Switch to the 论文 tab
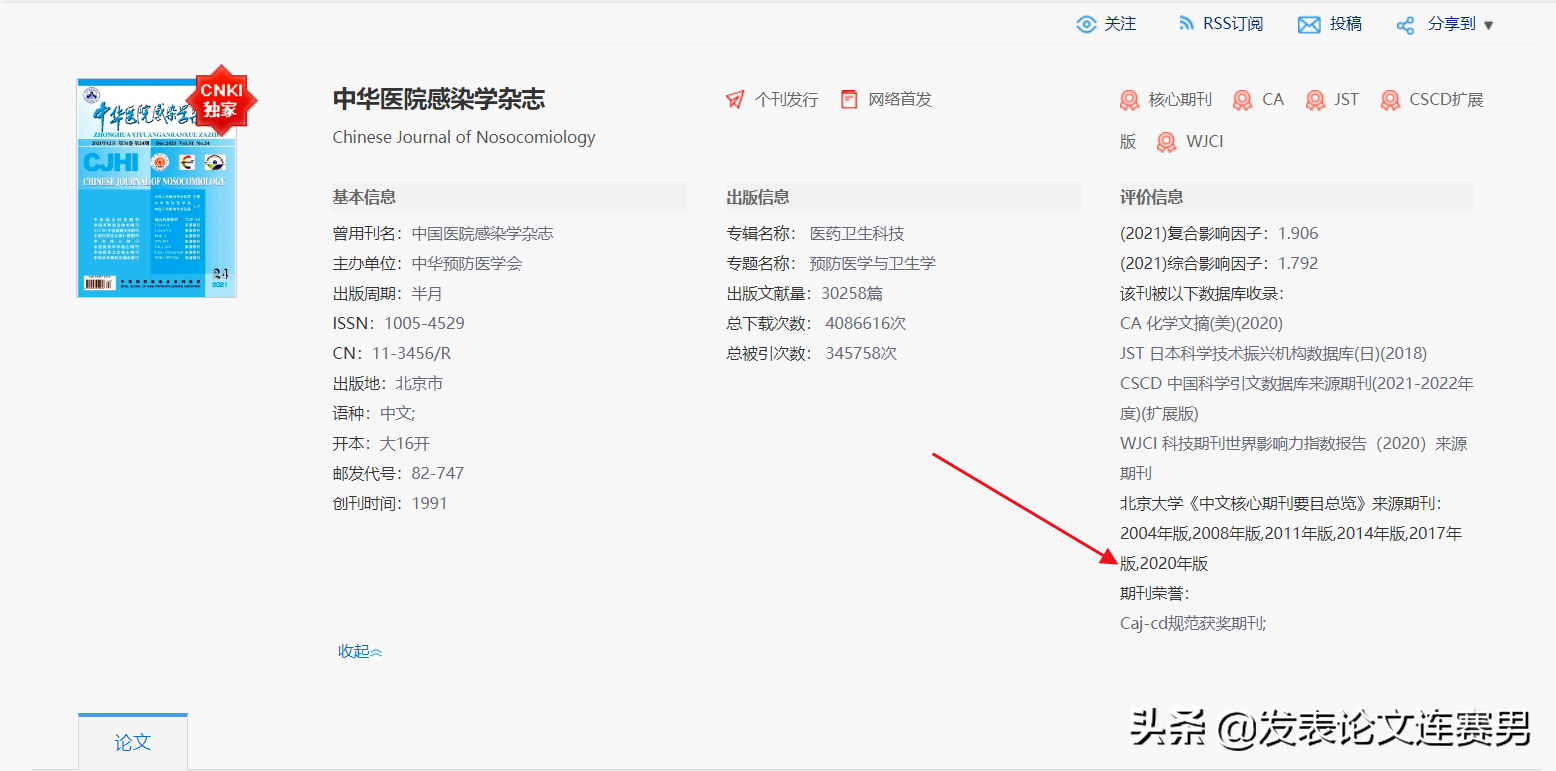 click(133, 741)
